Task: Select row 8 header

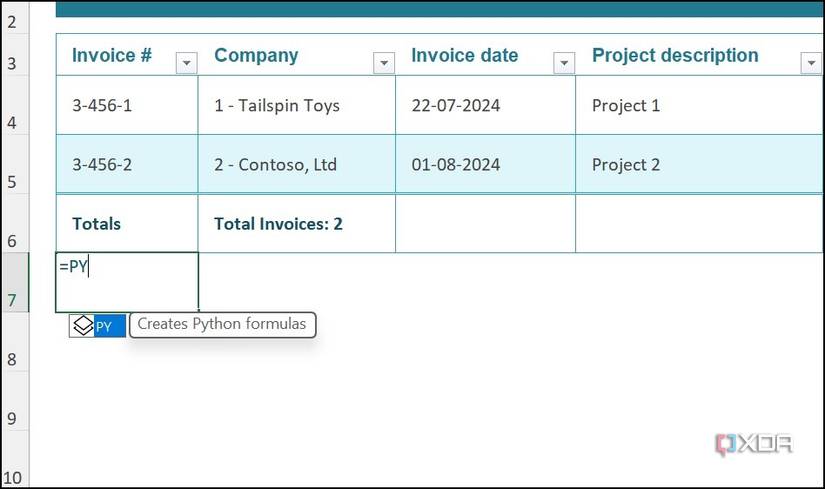Action: pyautogui.click(x=12, y=359)
